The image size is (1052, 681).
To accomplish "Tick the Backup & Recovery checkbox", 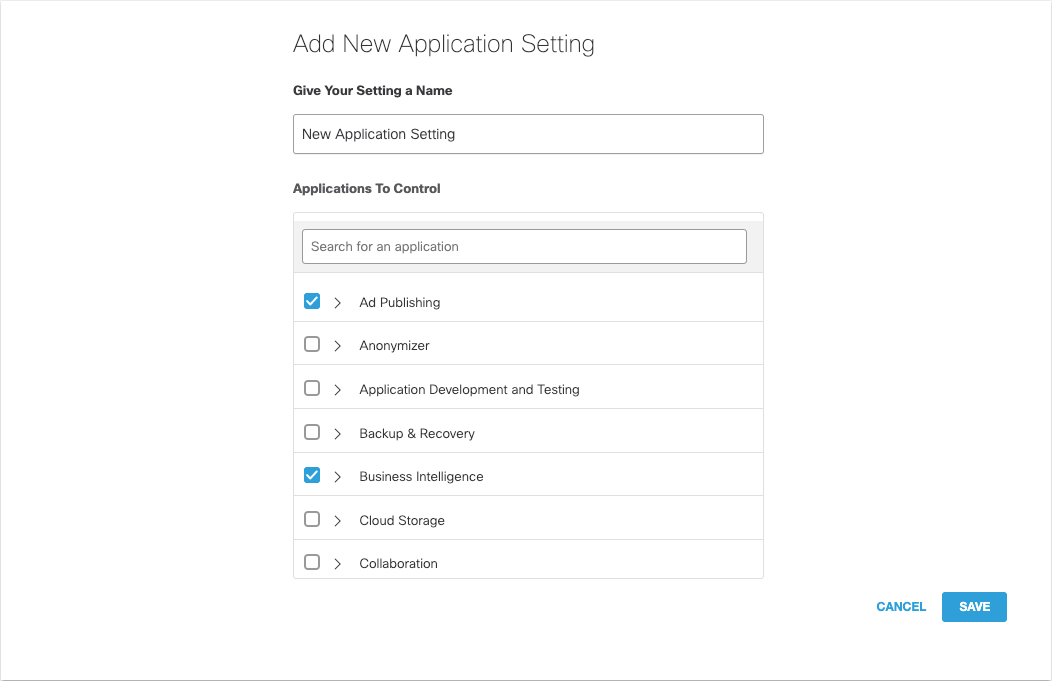I will 312,432.
